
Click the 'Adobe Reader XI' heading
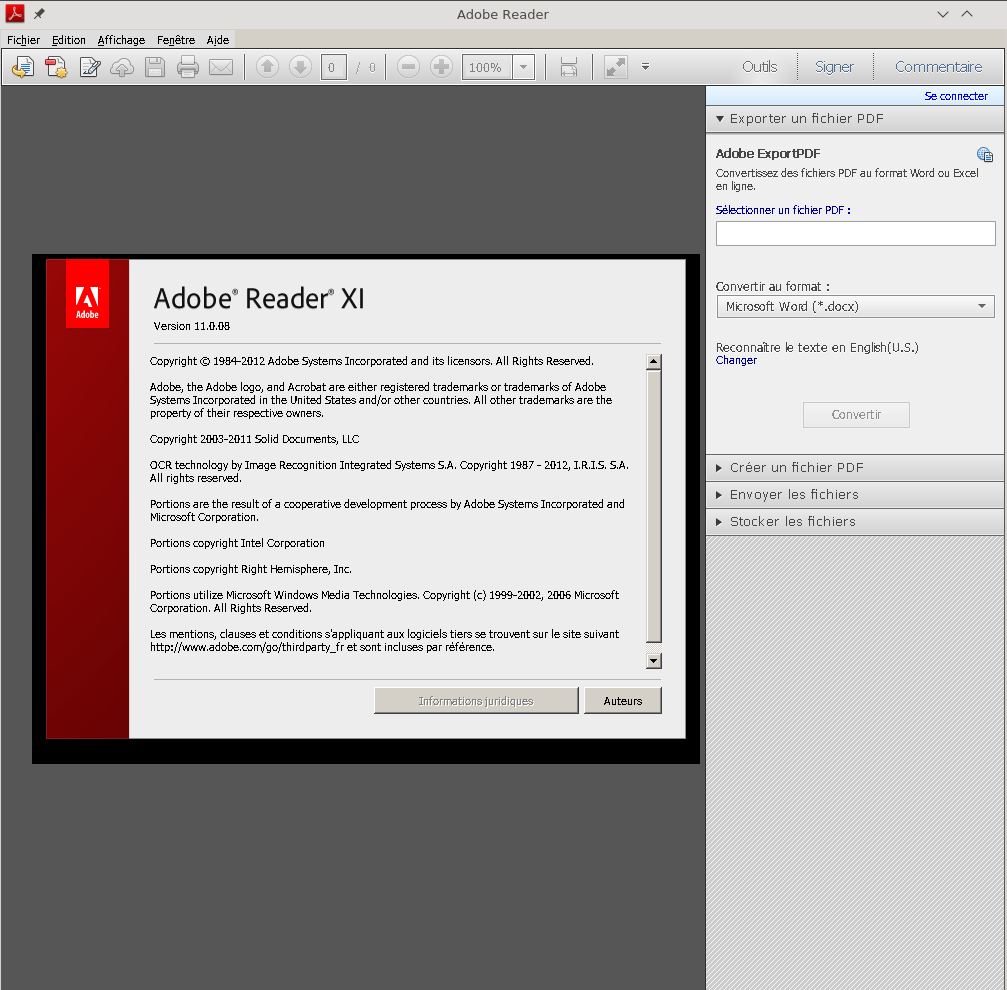(x=259, y=299)
